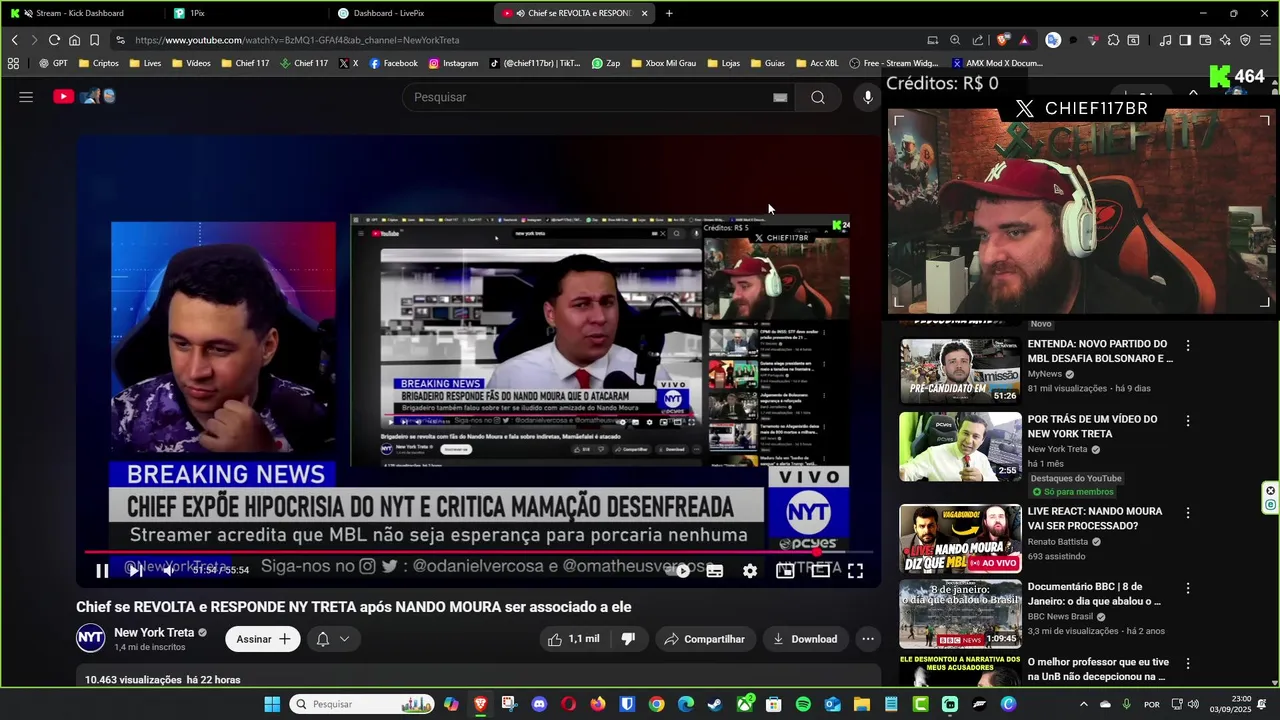Open the Xbox Mil Grau bookmarks folder
Viewport: 1280px width, 720px height.
tap(663, 63)
